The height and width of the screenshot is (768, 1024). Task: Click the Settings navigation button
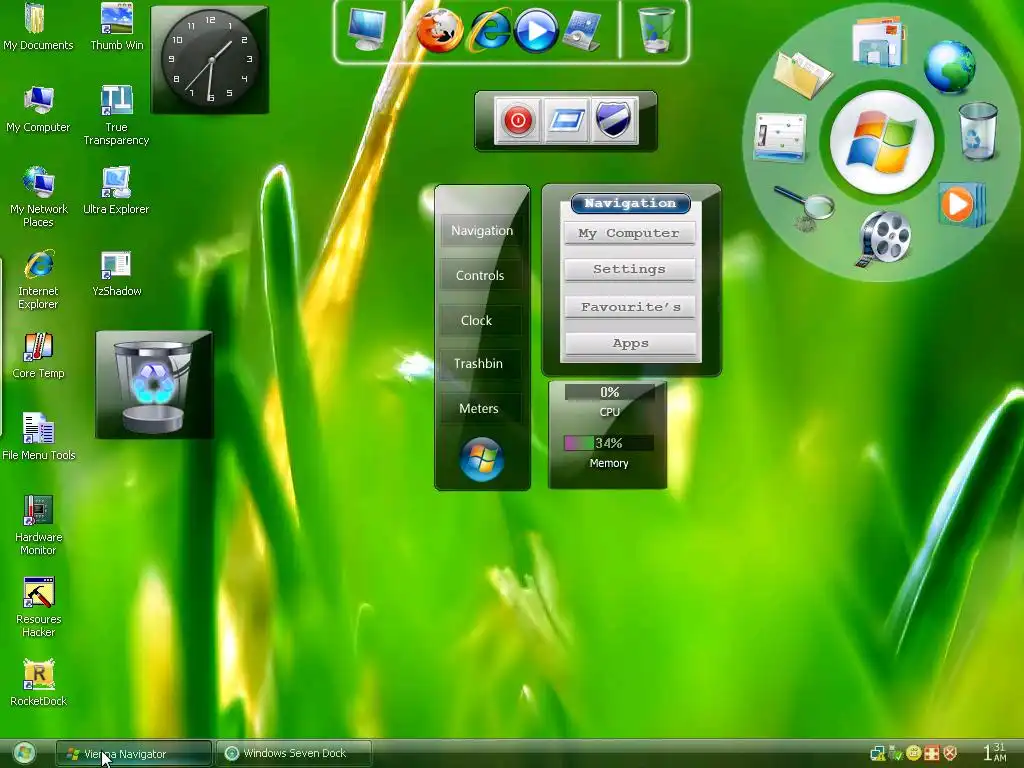coord(630,269)
